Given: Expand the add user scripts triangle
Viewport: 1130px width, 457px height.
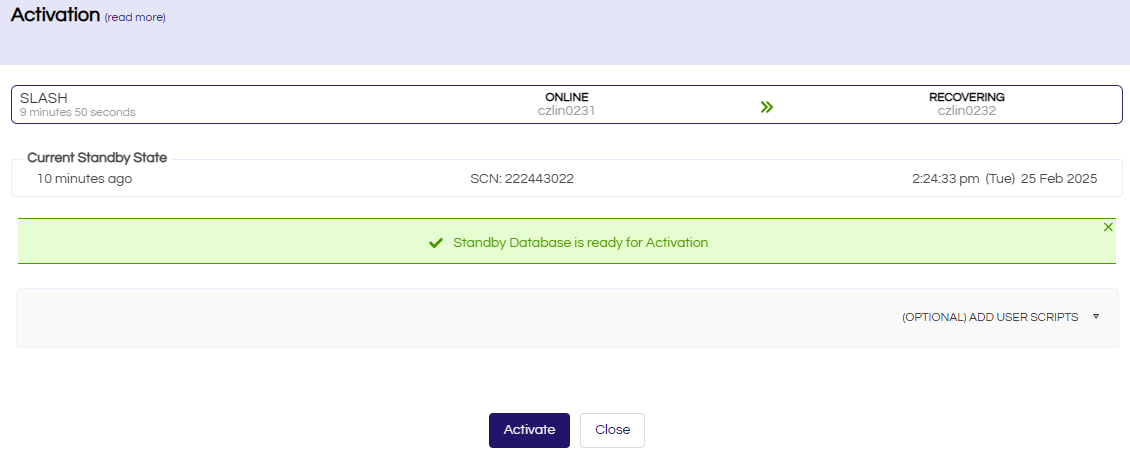Looking at the screenshot, I should tap(1096, 316).
